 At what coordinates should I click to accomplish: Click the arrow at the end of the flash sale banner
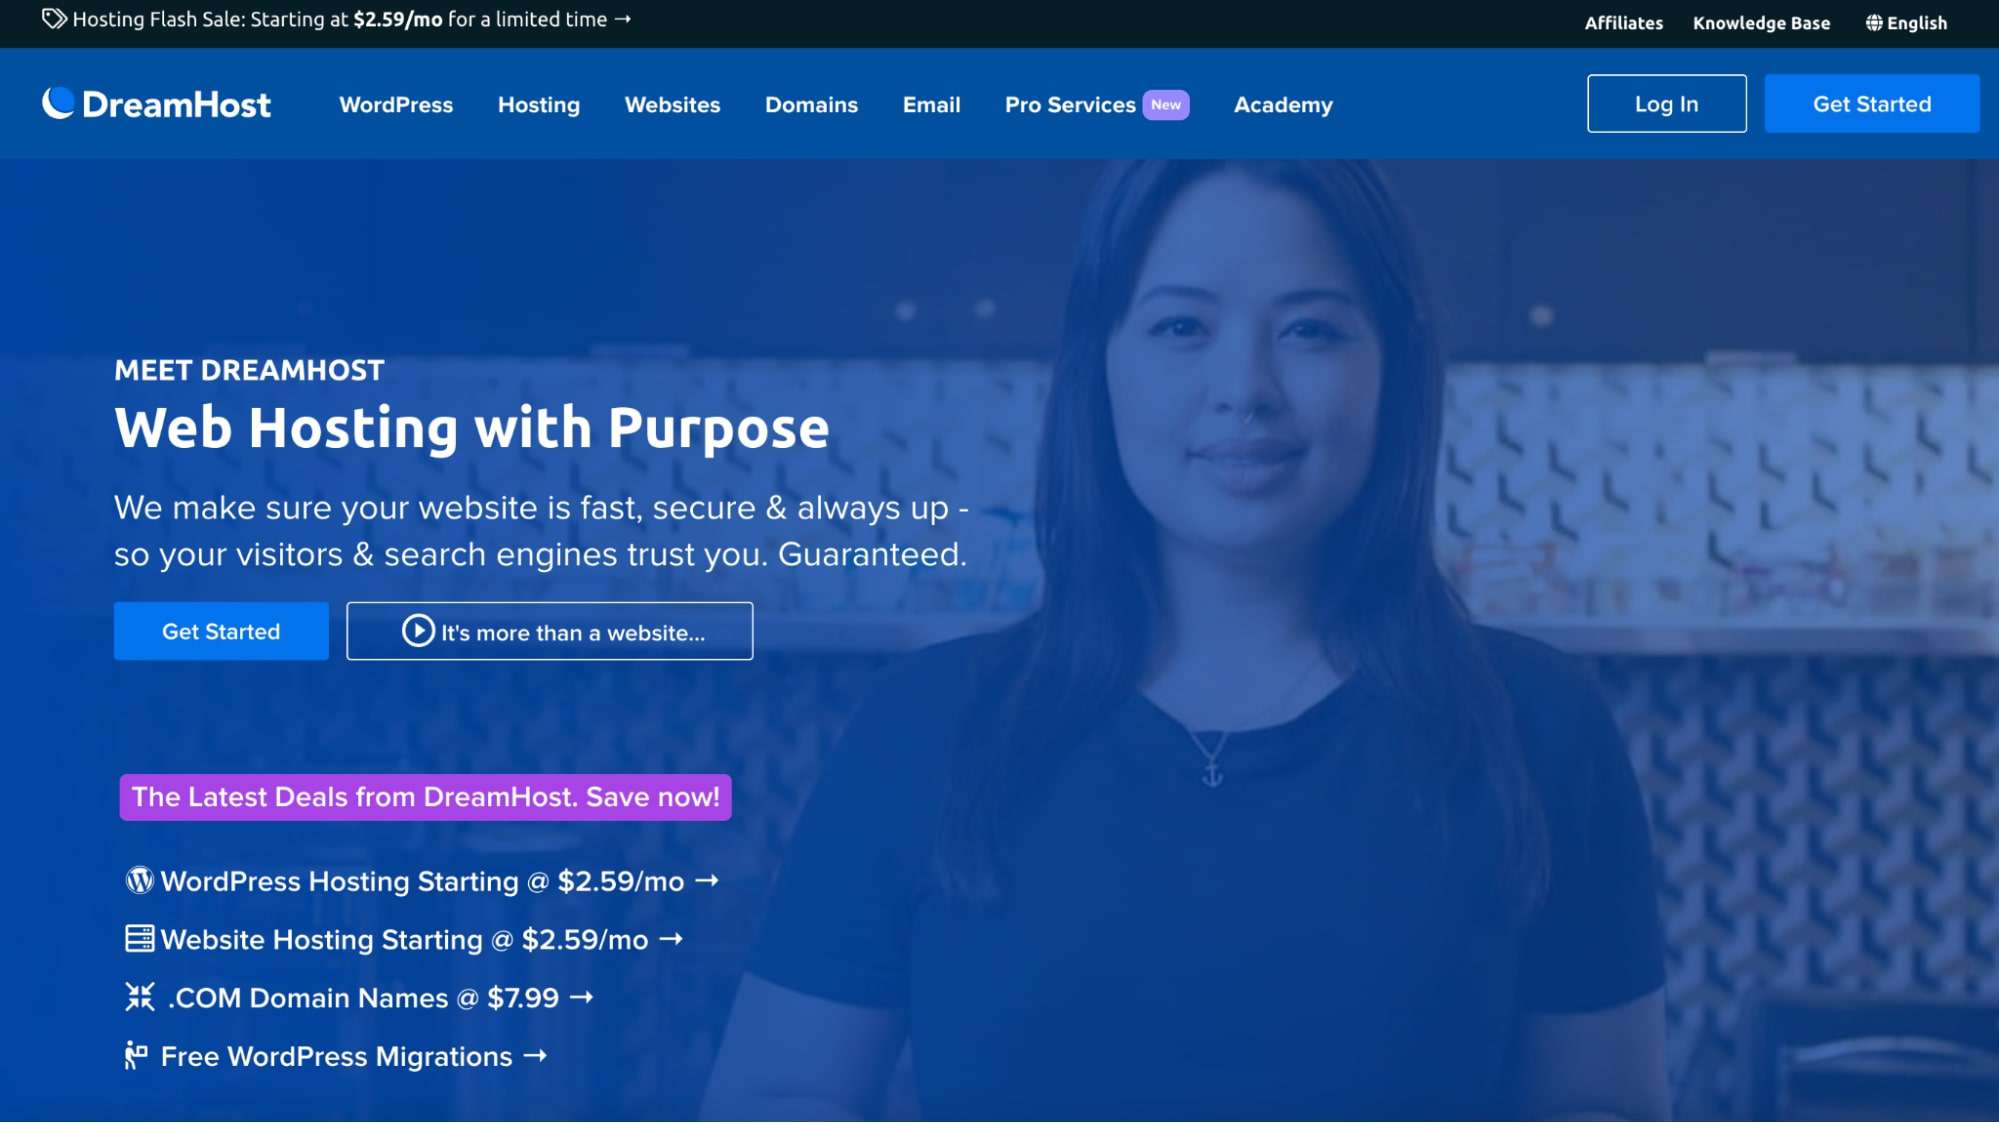[622, 19]
